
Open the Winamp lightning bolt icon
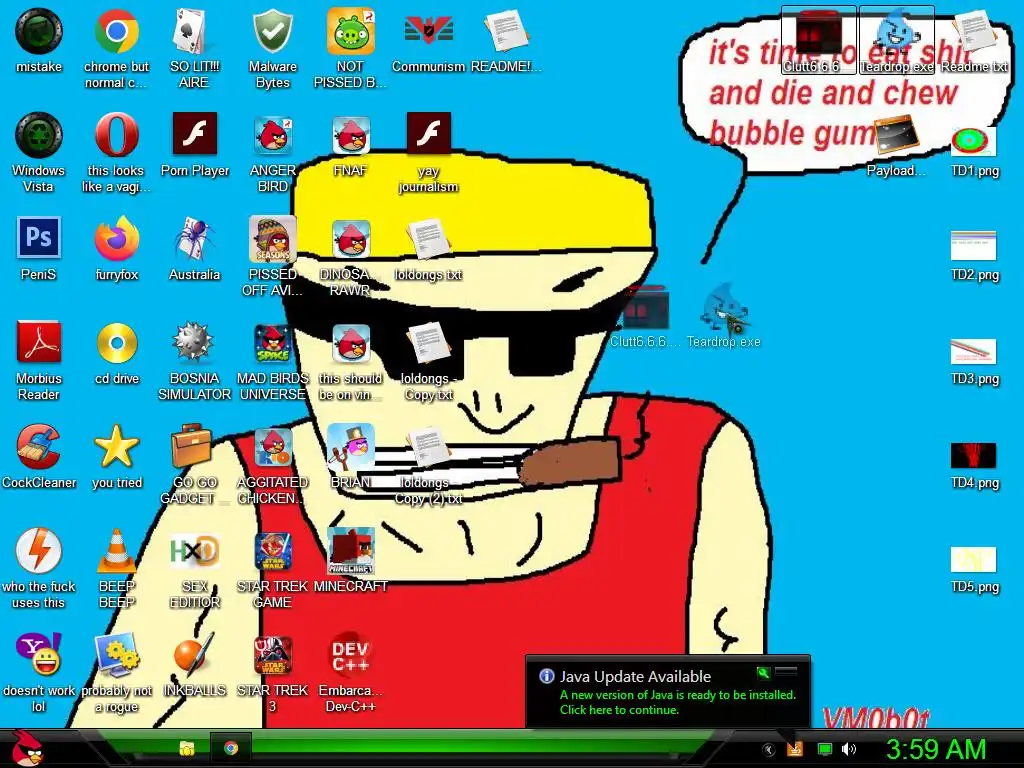[39, 568]
